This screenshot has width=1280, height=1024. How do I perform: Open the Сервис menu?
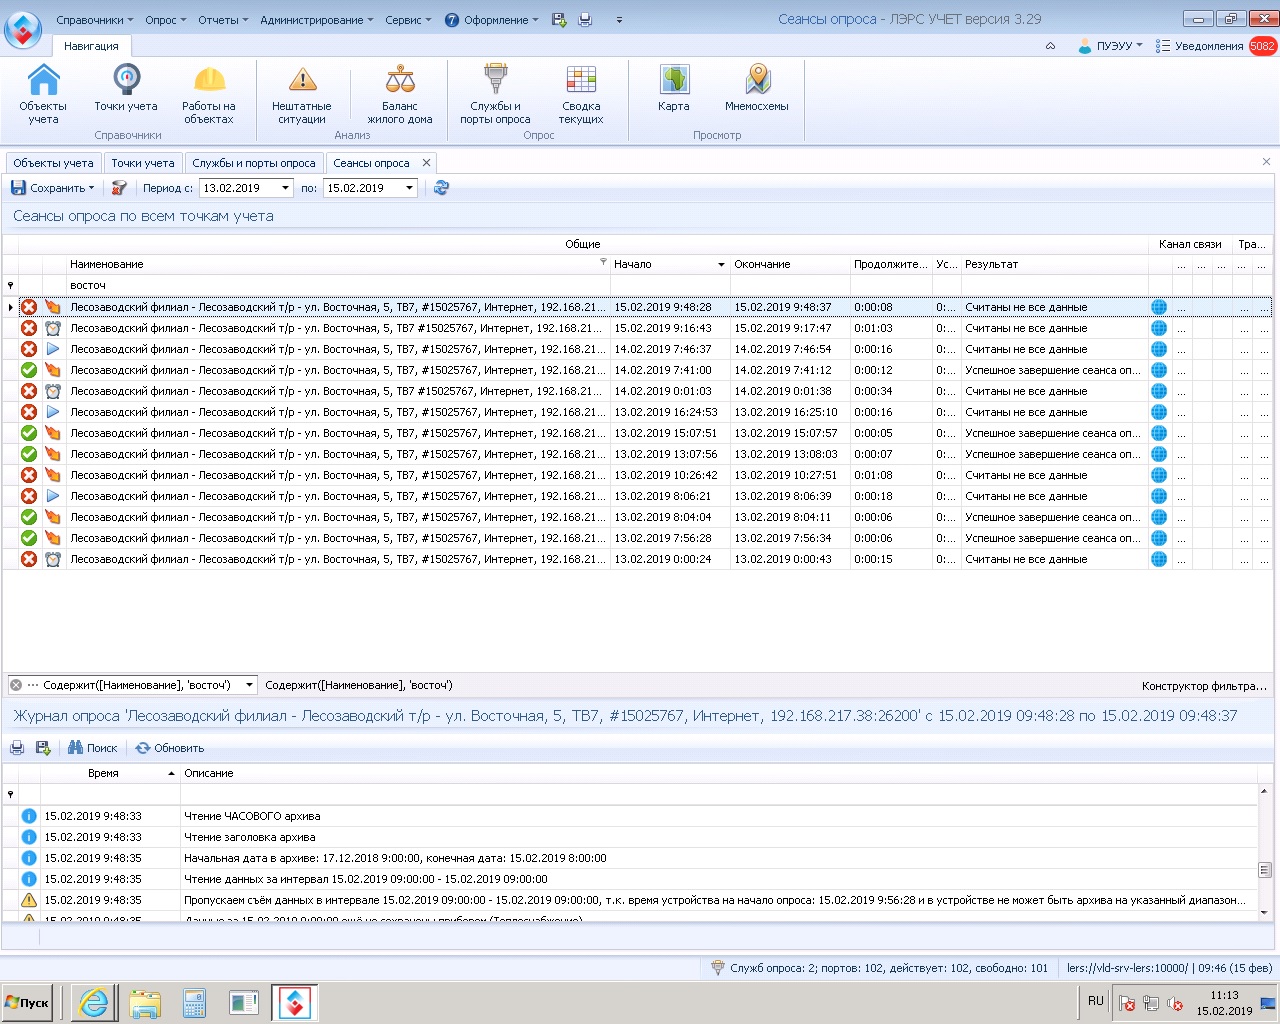point(409,20)
